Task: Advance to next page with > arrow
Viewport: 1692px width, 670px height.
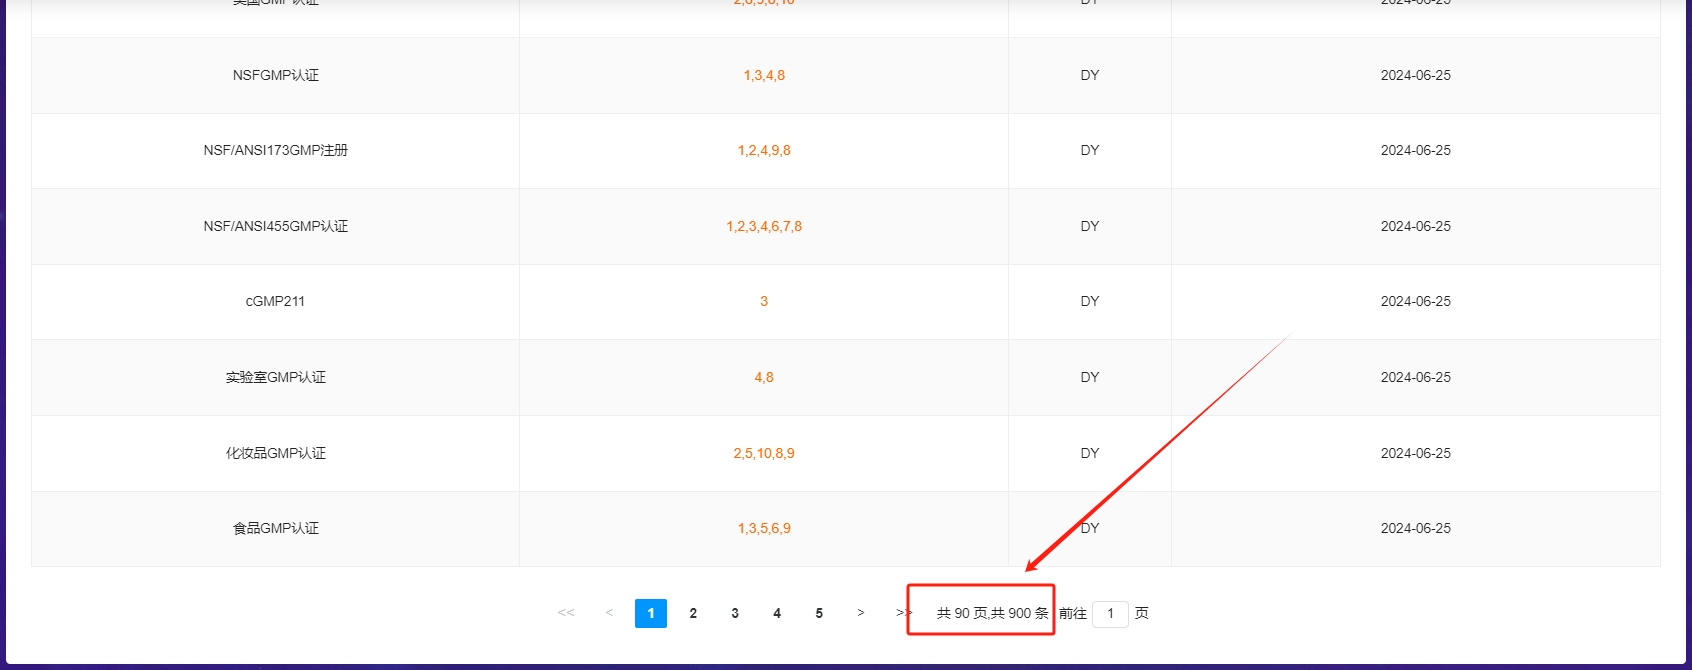Action: [861, 613]
